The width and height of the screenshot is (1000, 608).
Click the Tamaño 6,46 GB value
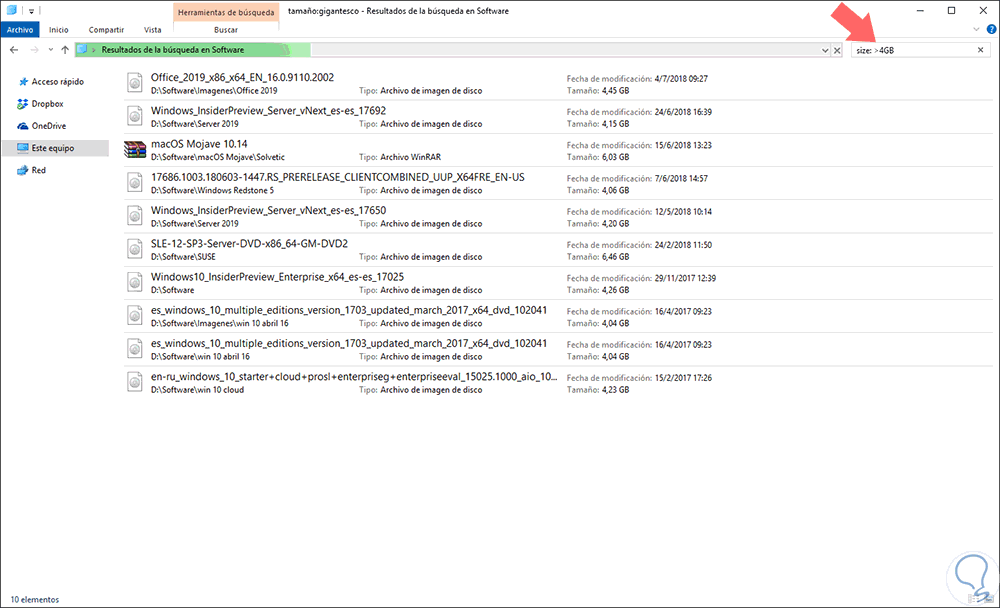[615, 256]
